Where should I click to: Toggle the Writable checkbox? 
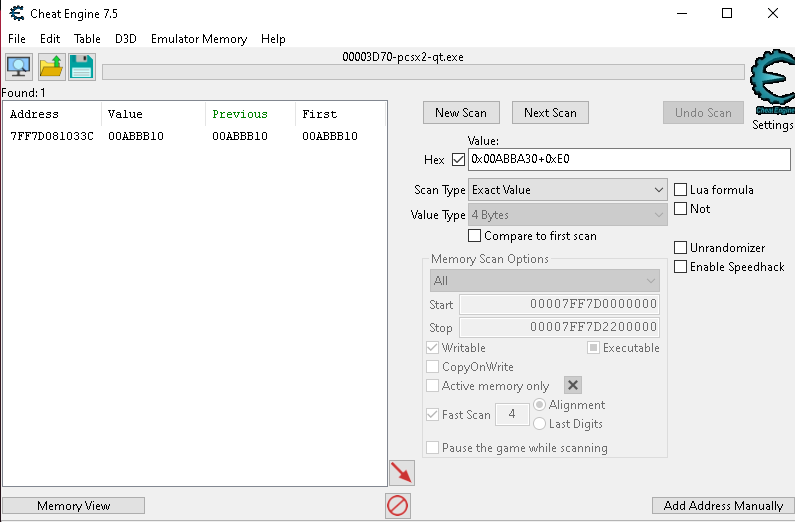click(432, 348)
